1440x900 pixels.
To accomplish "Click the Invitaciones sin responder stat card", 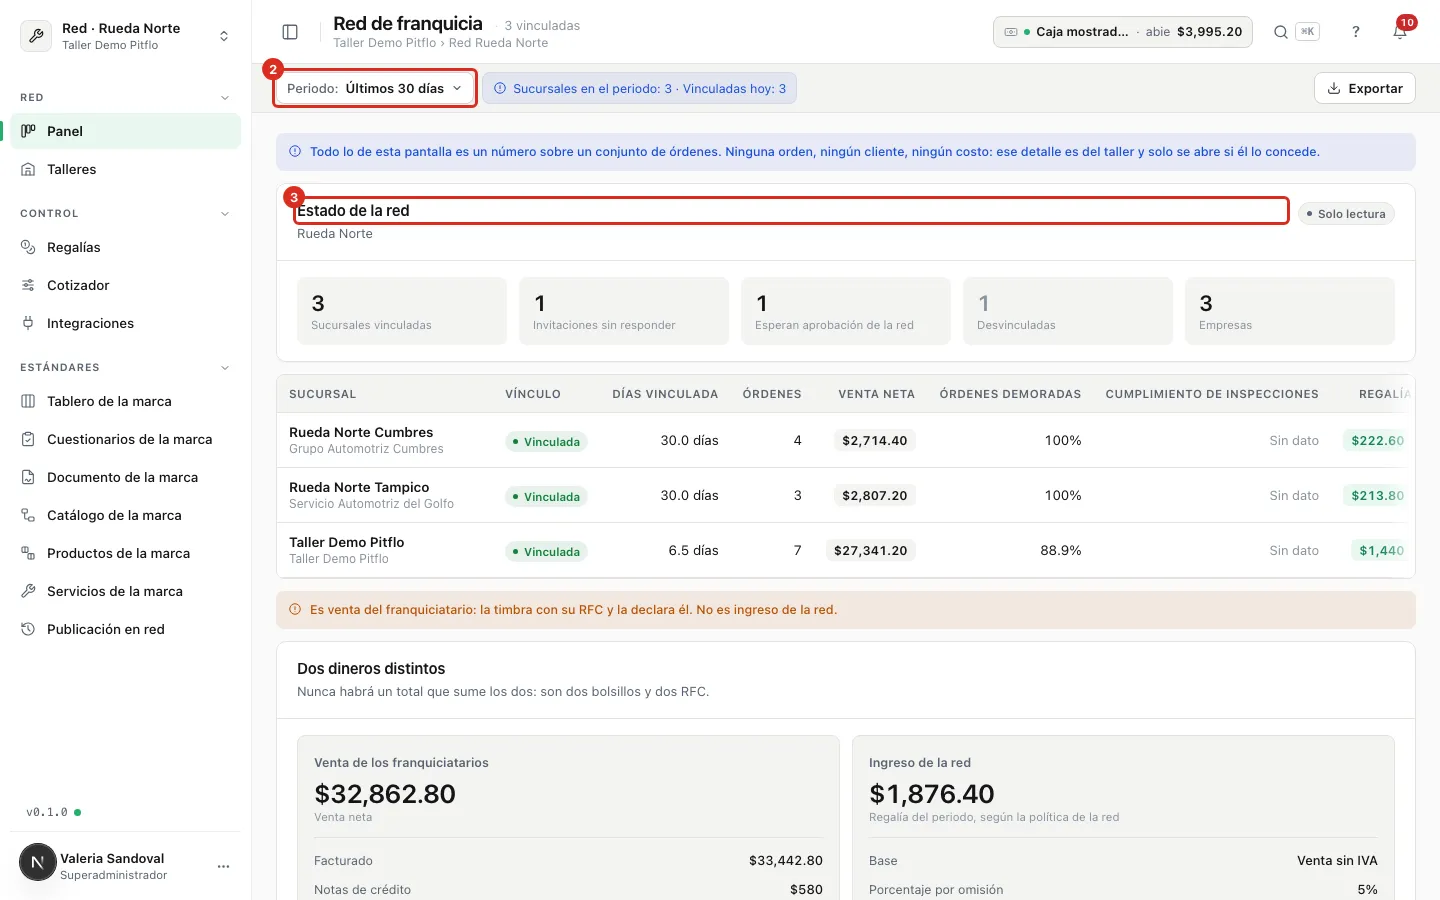I will [624, 311].
